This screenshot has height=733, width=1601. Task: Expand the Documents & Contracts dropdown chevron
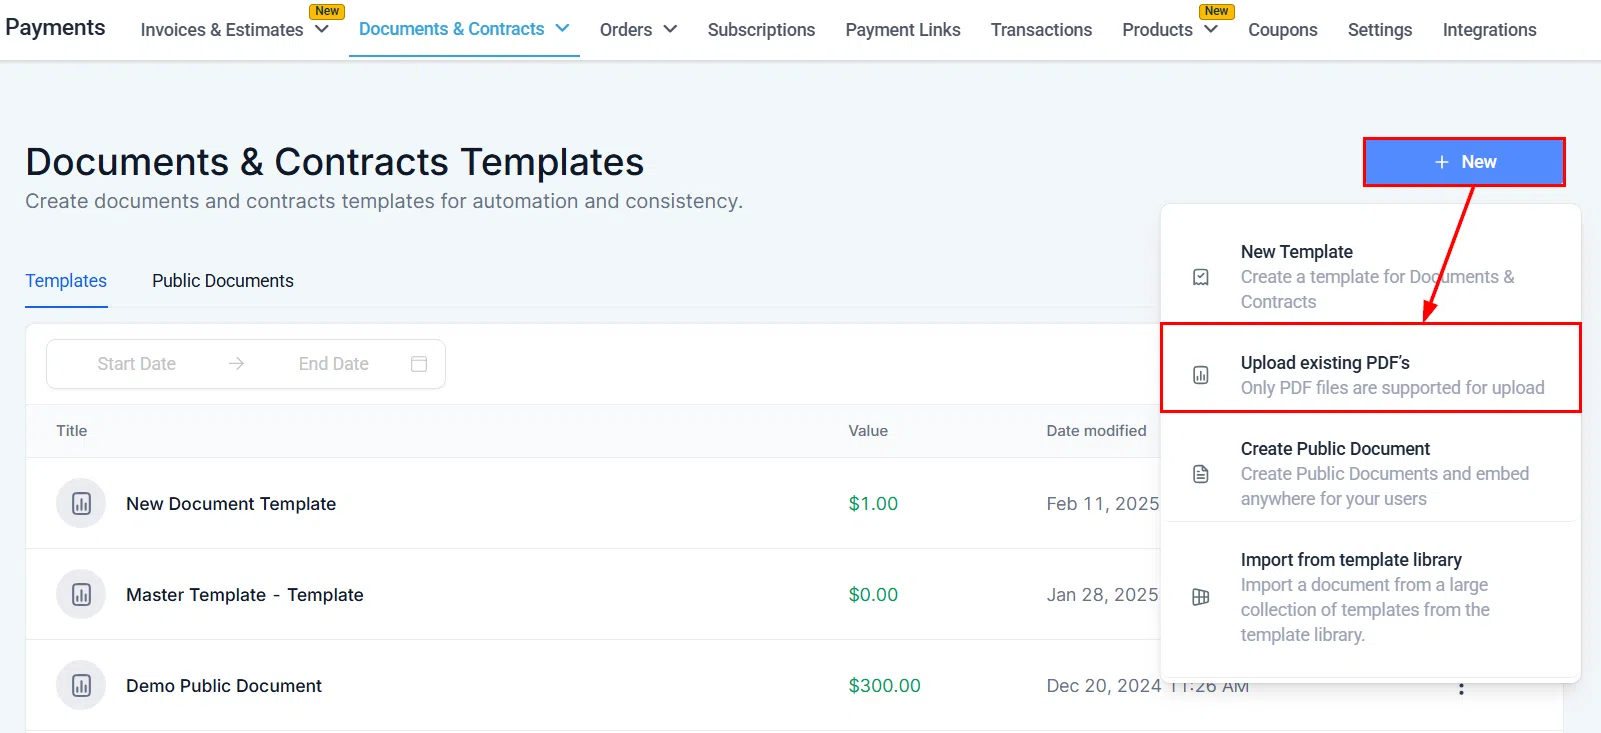(x=562, y=28)
